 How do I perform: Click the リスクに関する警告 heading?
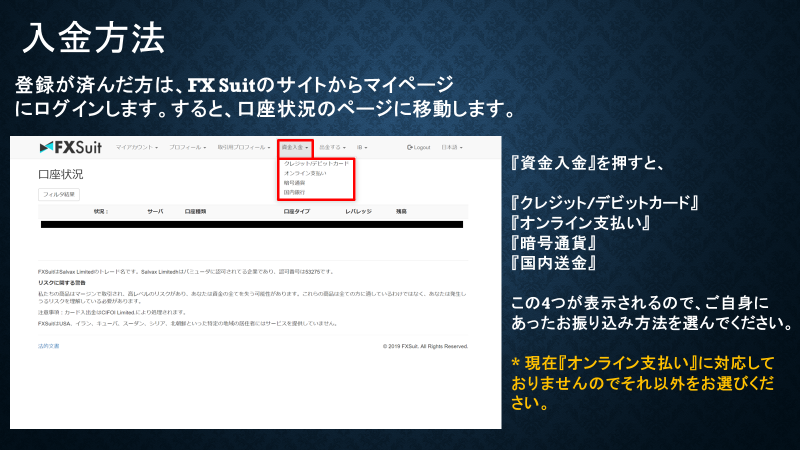pos(62,283)
